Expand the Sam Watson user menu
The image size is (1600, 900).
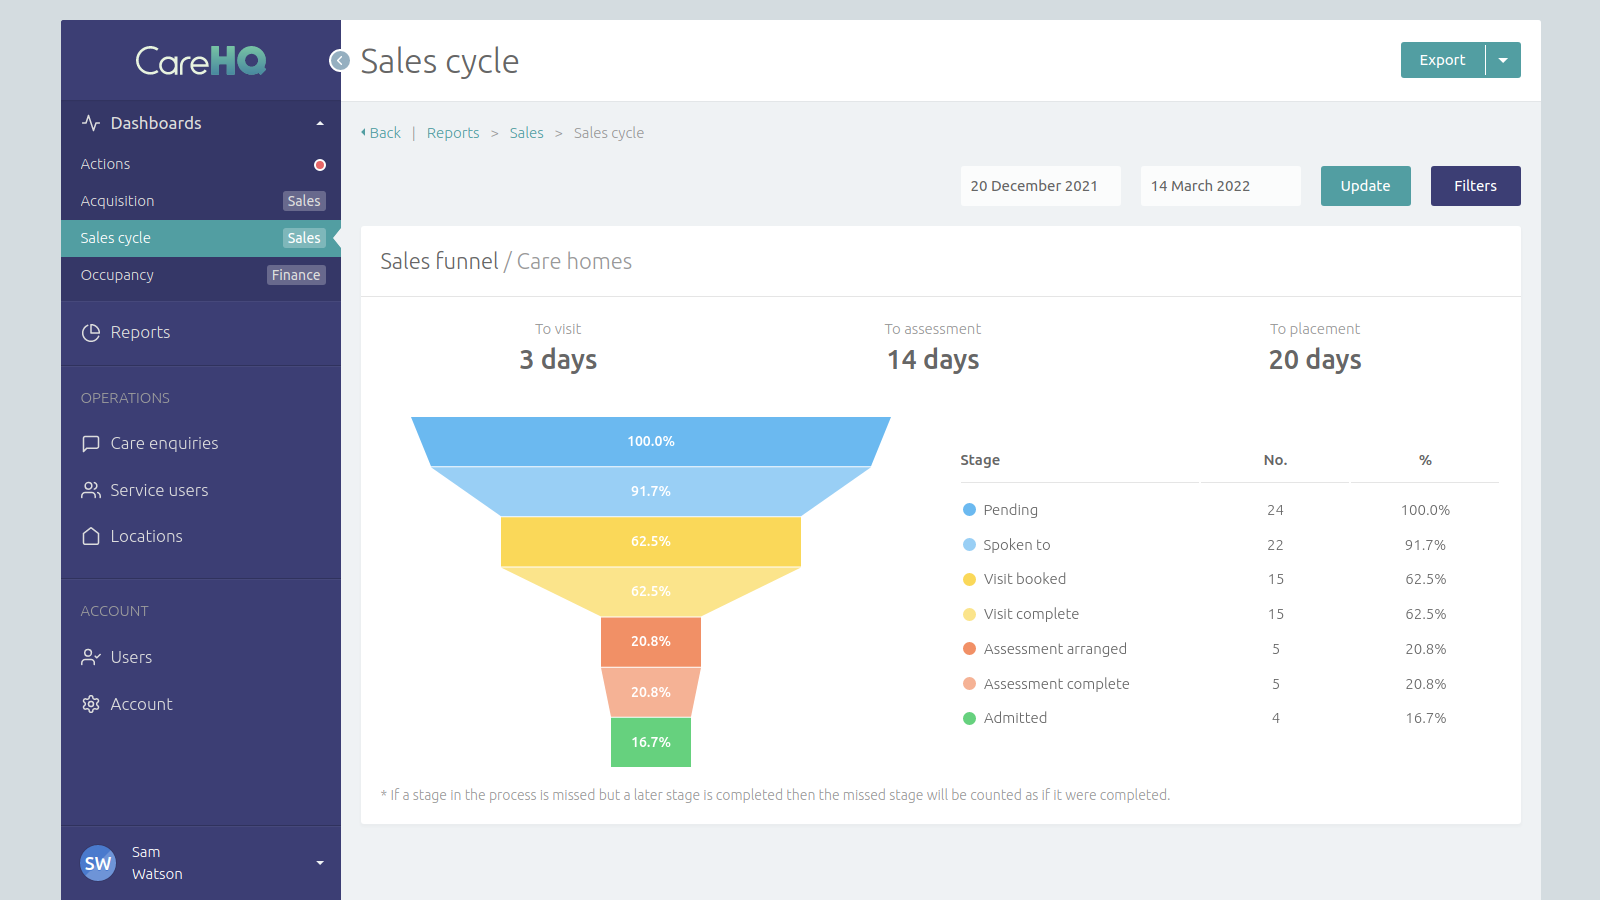(320, 863)
